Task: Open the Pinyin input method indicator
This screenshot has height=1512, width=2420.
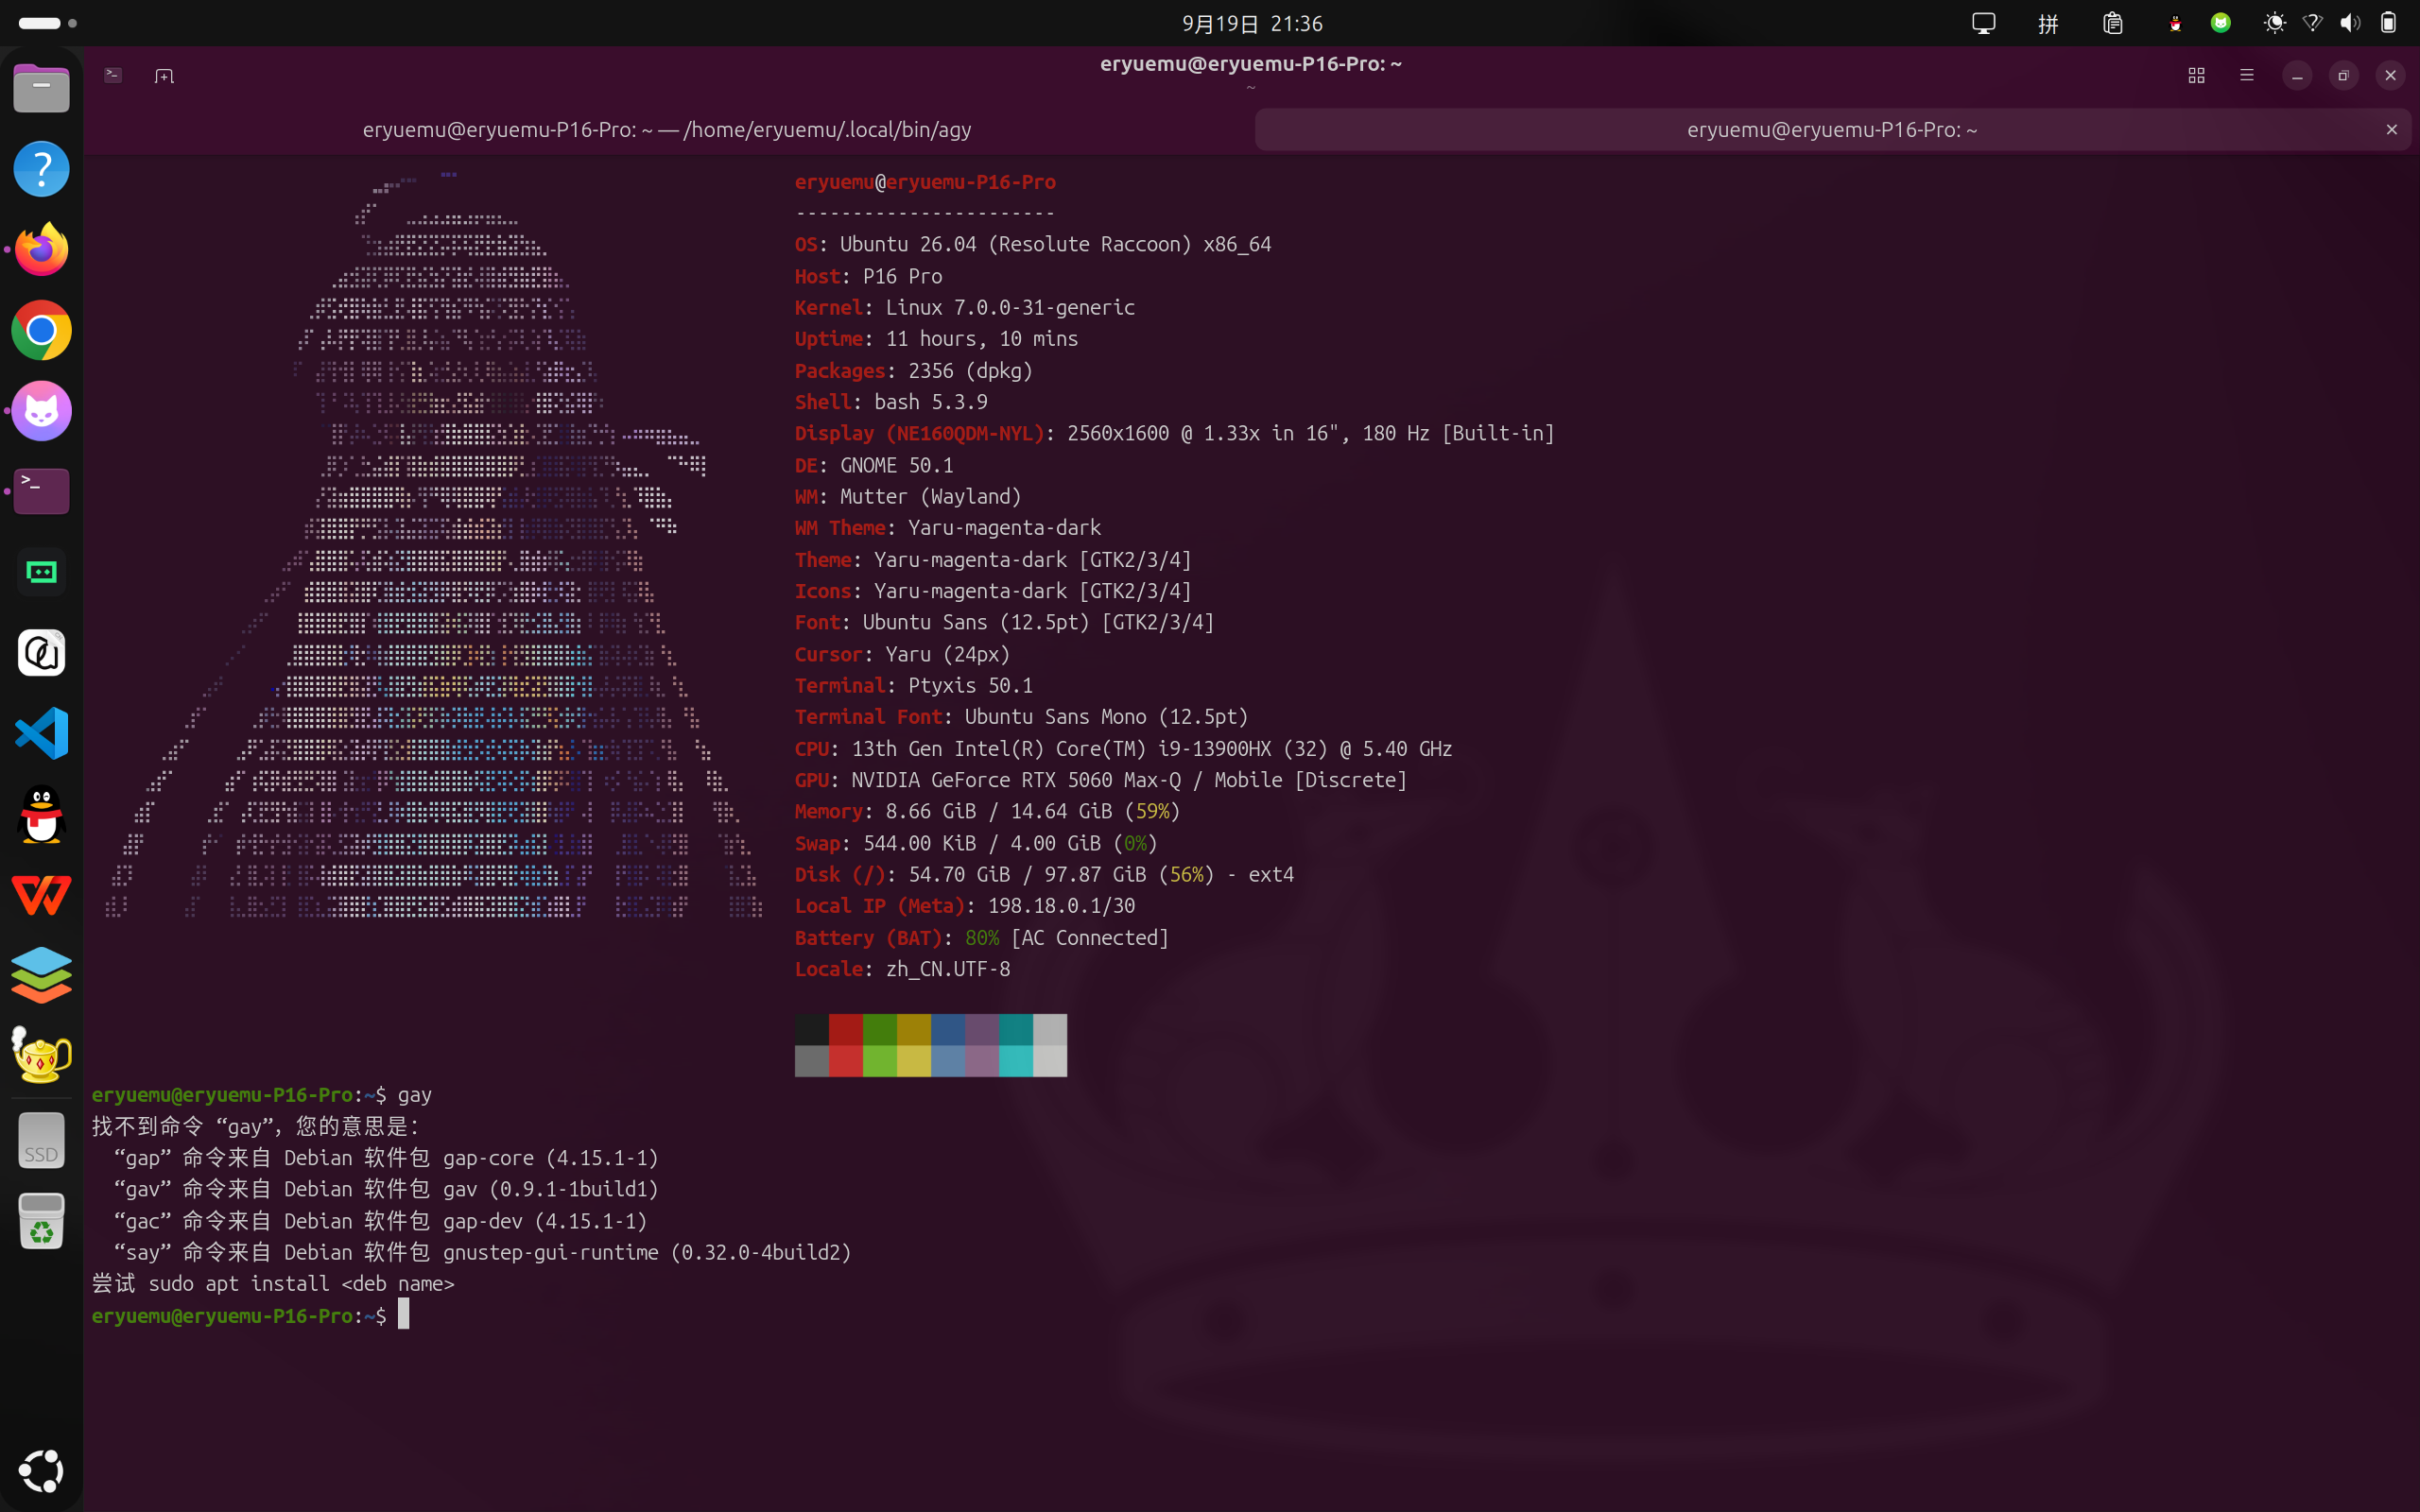Action: click(2048, 23)
